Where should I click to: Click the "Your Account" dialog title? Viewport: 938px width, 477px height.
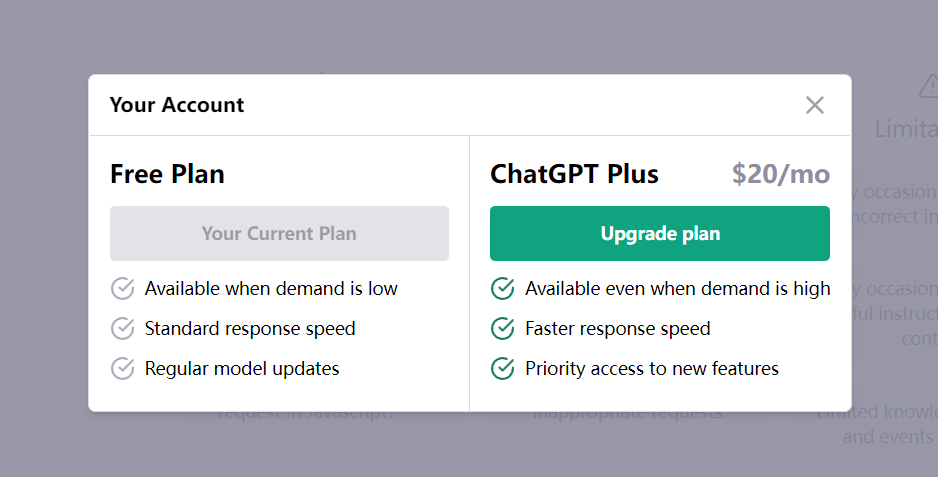point(177,105)
